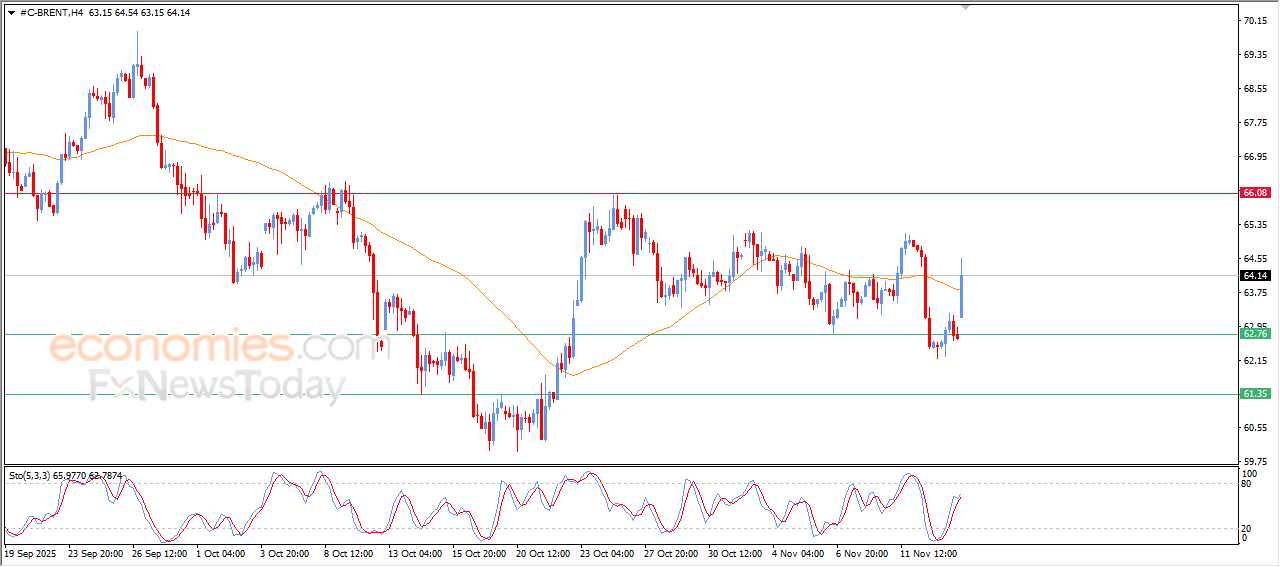Select the stochastic 20 level label
The image size is (1280, 567).
[x=1247, y=528]
